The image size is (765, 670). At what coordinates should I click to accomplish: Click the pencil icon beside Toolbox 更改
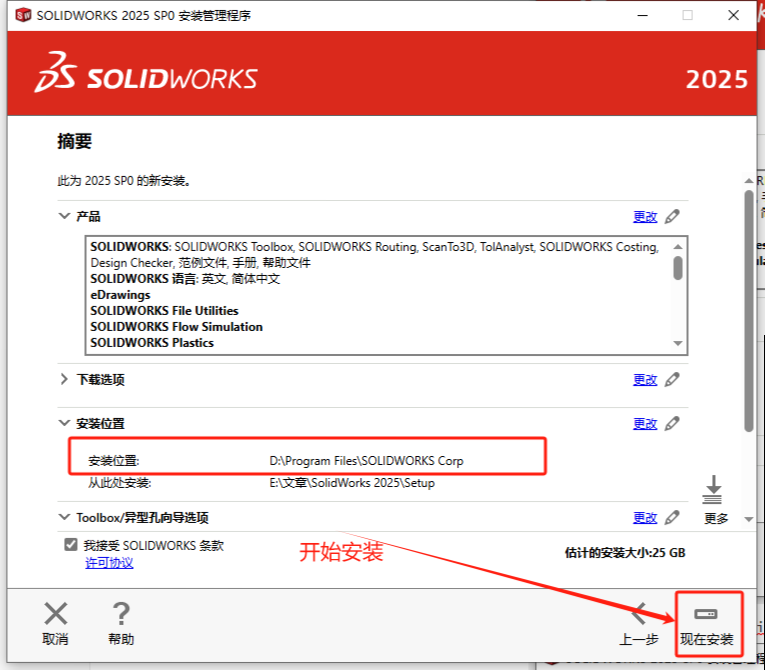coord(672,517)
